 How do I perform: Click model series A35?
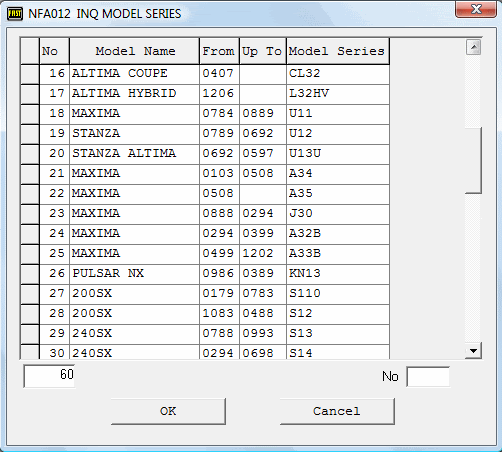pyautogui.click(x=338, y=194)
